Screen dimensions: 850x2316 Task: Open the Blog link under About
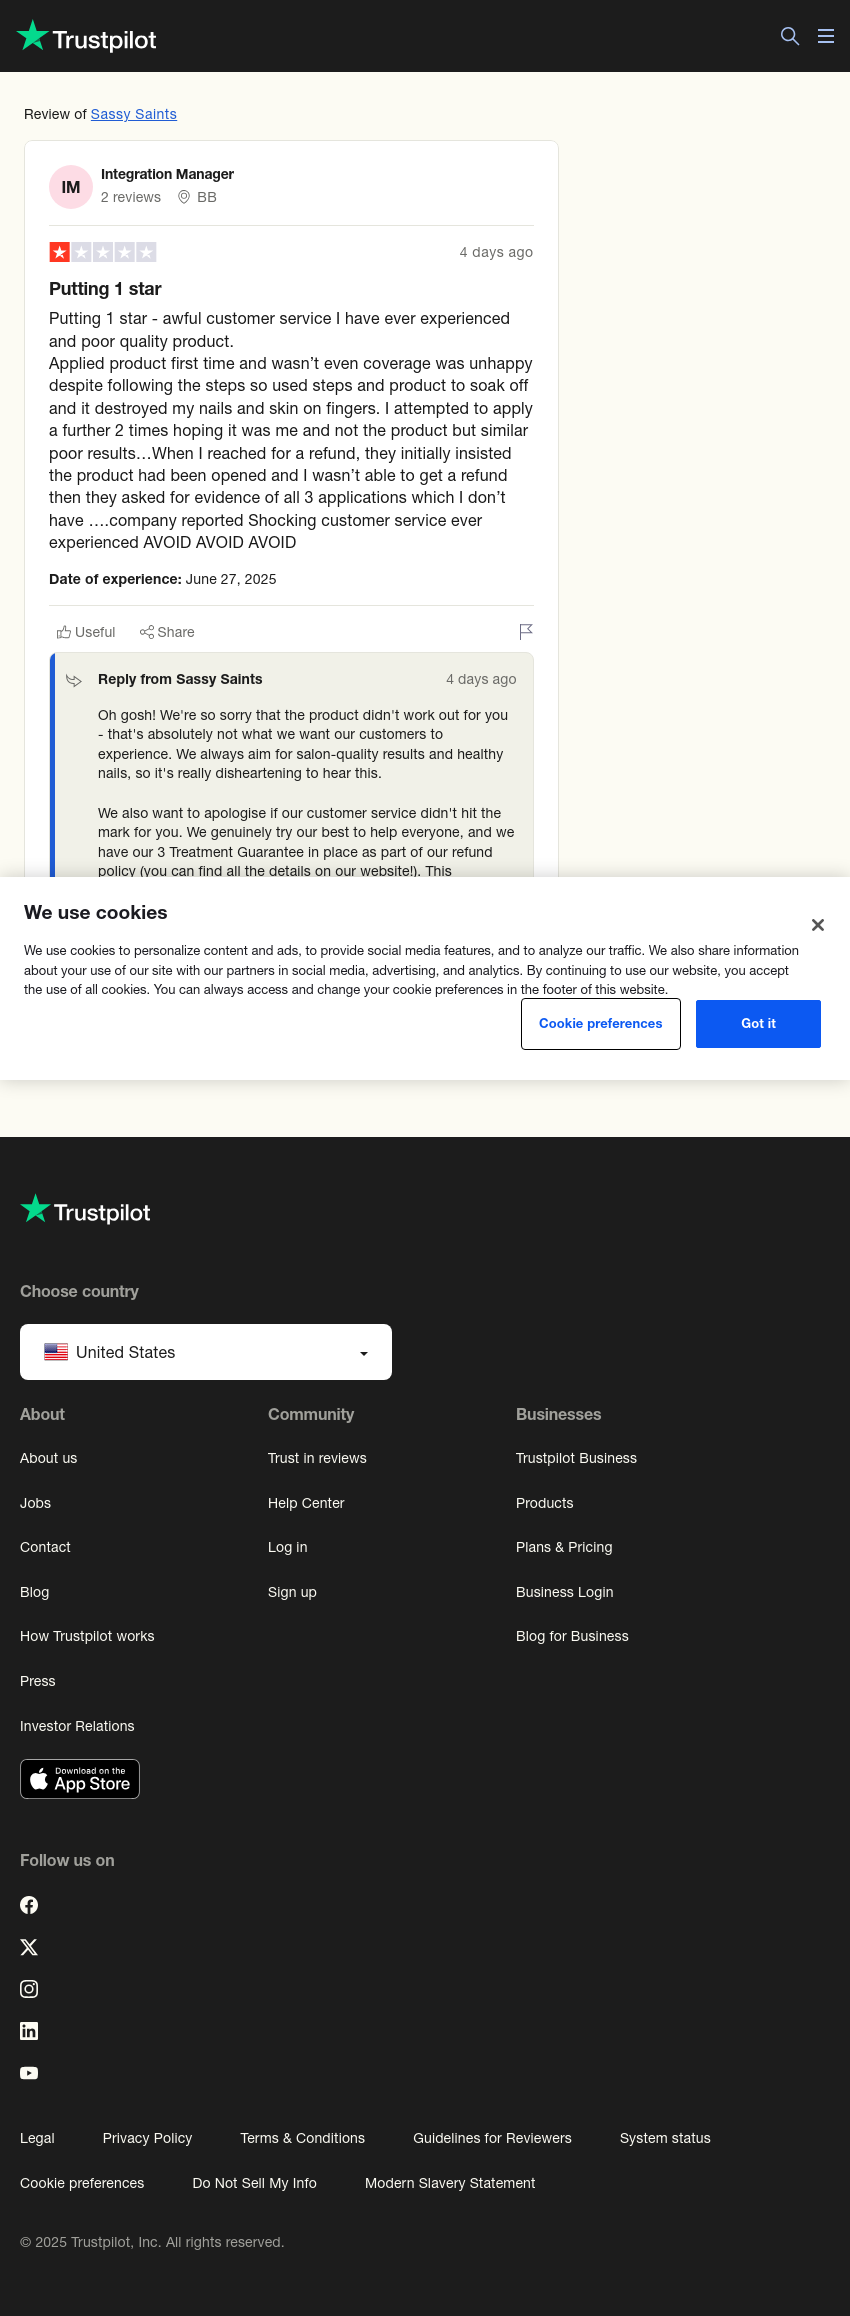coord(34,1592)
